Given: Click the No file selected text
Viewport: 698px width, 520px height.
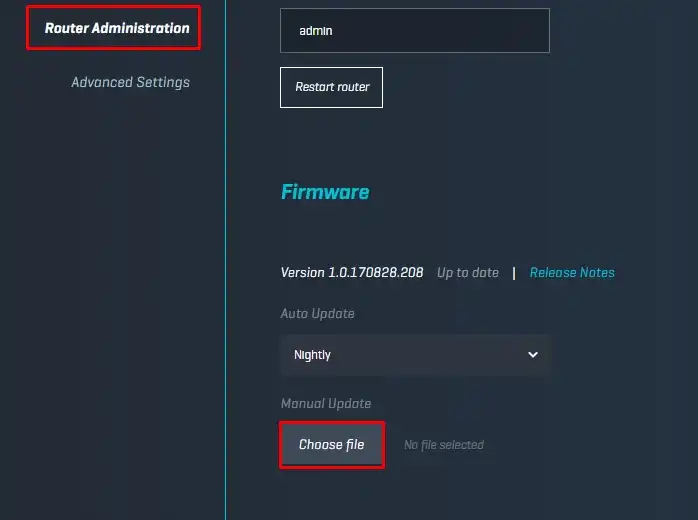Looking at the screenshot, I should click(x=443, y=445).
